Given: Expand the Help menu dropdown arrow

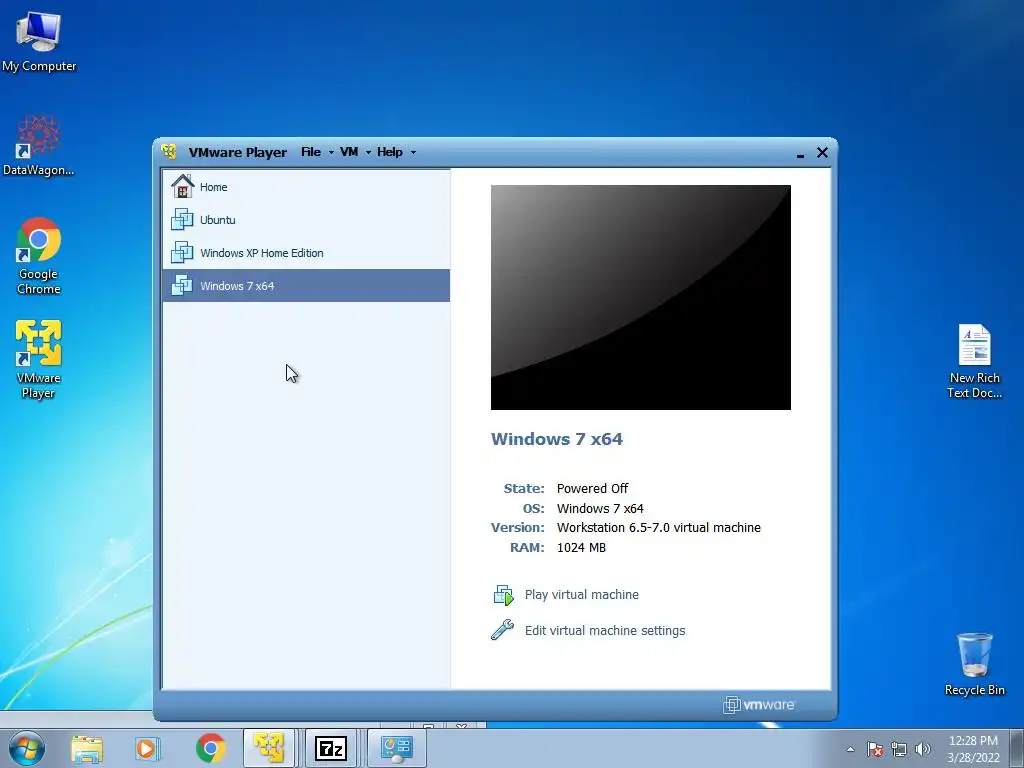Looking at the screenshot, I should click(413, 153).
